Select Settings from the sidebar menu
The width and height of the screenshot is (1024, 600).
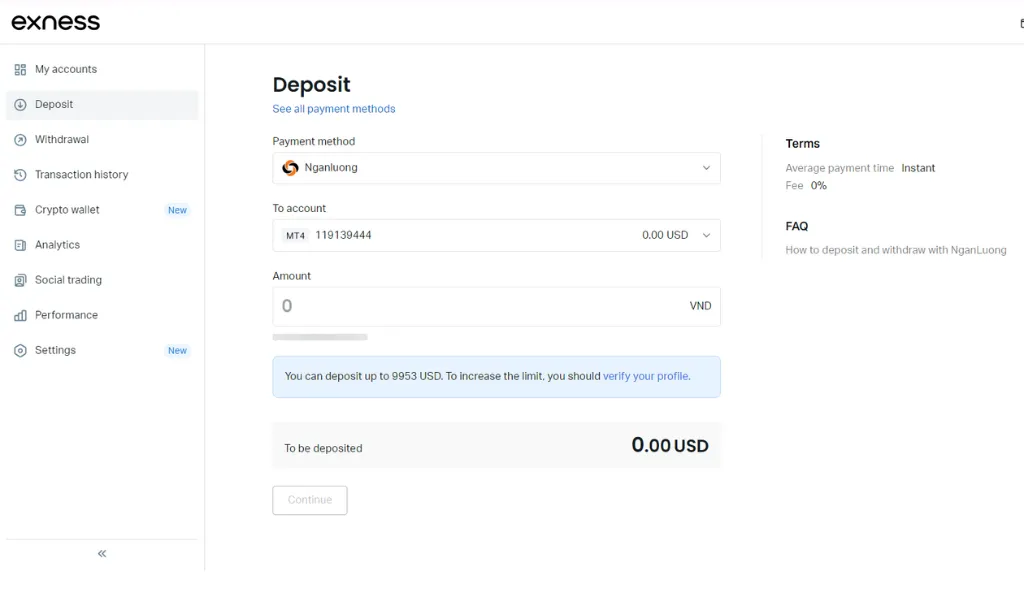click(56, 350)
